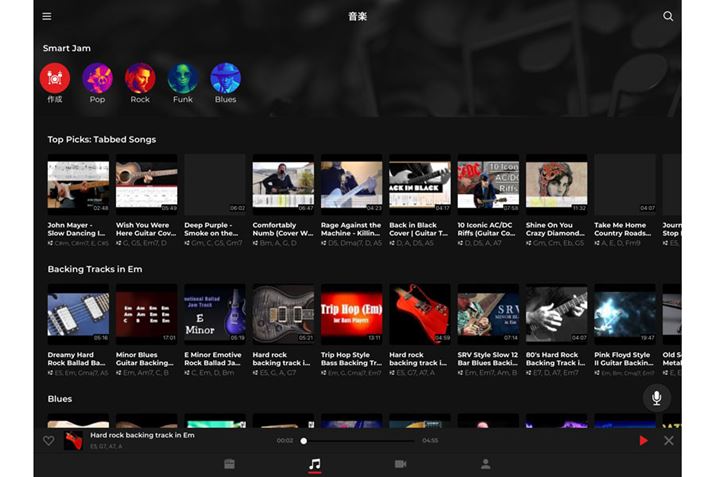This screenshot has width=715, height=477.
Task: Select the Blues Smart Jam genre
Action: [x=225, y=78]
